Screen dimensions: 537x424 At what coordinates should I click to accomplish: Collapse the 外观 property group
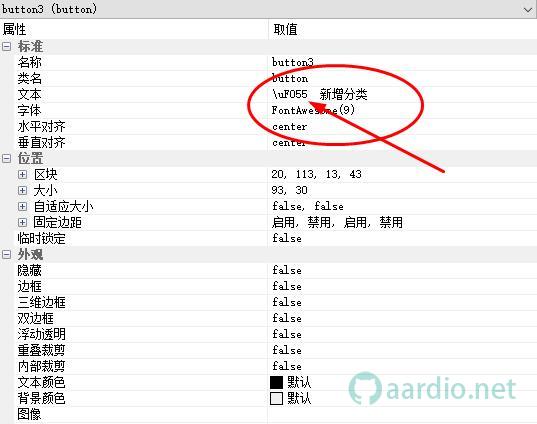click(7, 254)
